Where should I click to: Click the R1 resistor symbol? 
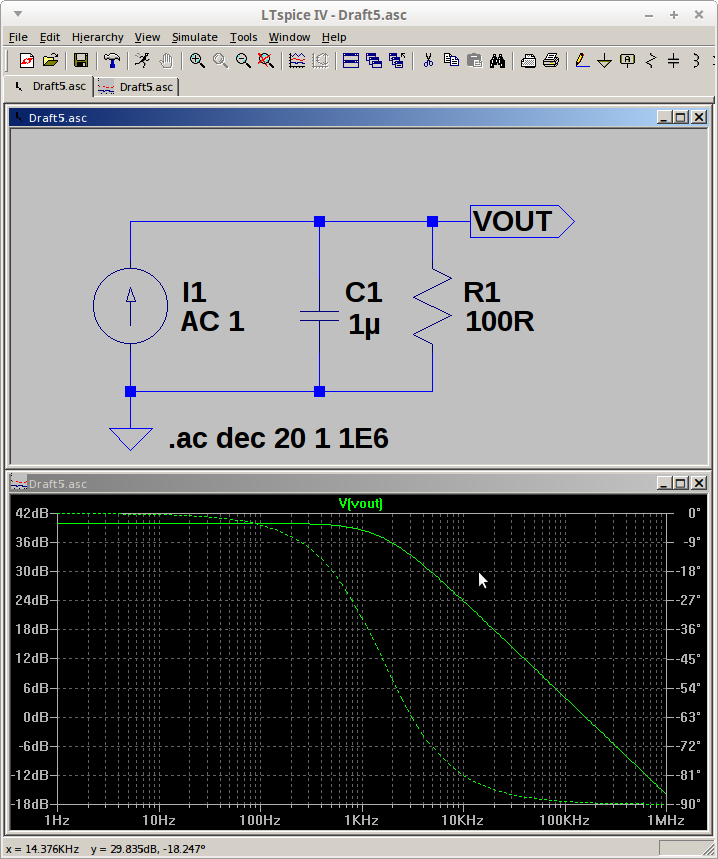pyautogui.click(x=432, y=306)
